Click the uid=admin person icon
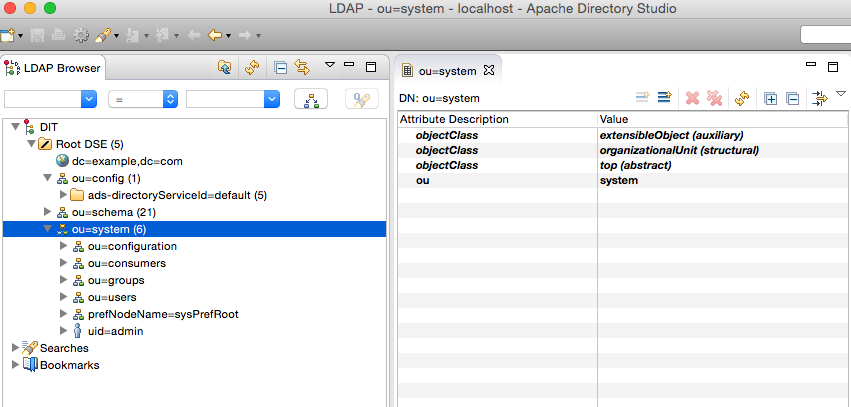The height and width of the screenshot is (407, 851). 78,330
